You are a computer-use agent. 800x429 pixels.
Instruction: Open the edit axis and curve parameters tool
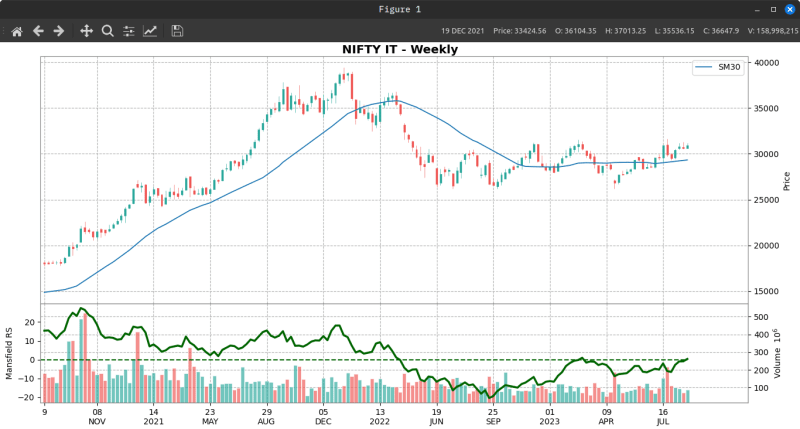[x=149, y=31]
